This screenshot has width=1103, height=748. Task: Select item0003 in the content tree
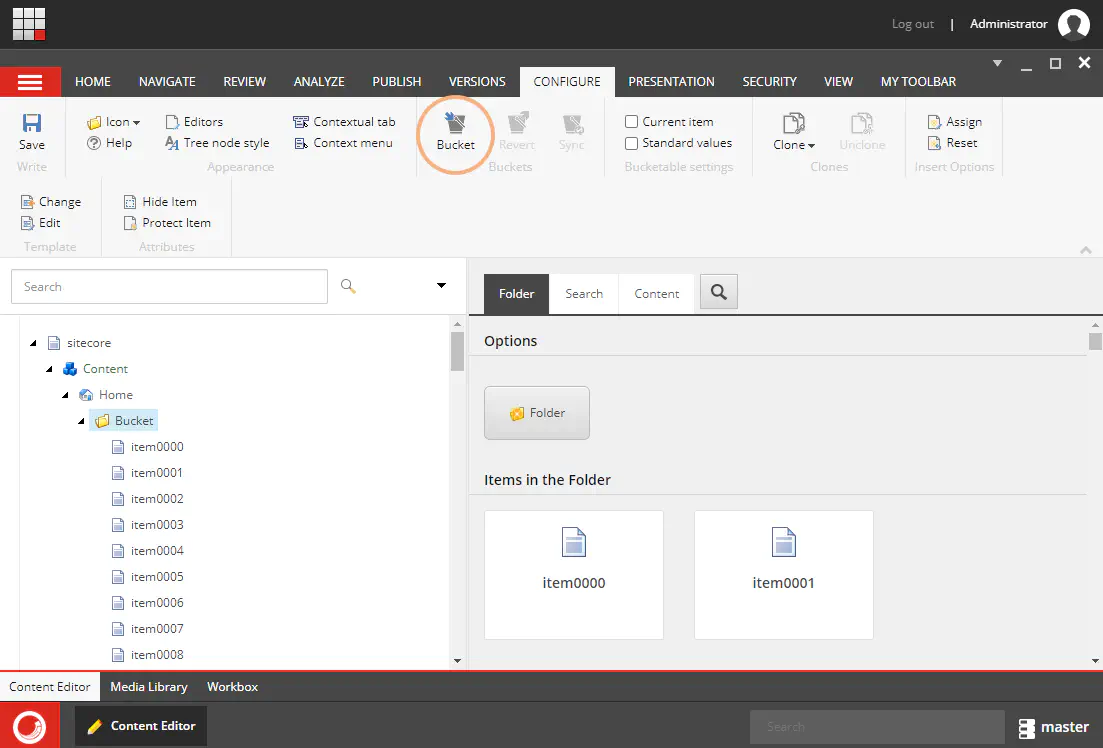(x=148, y=525)
